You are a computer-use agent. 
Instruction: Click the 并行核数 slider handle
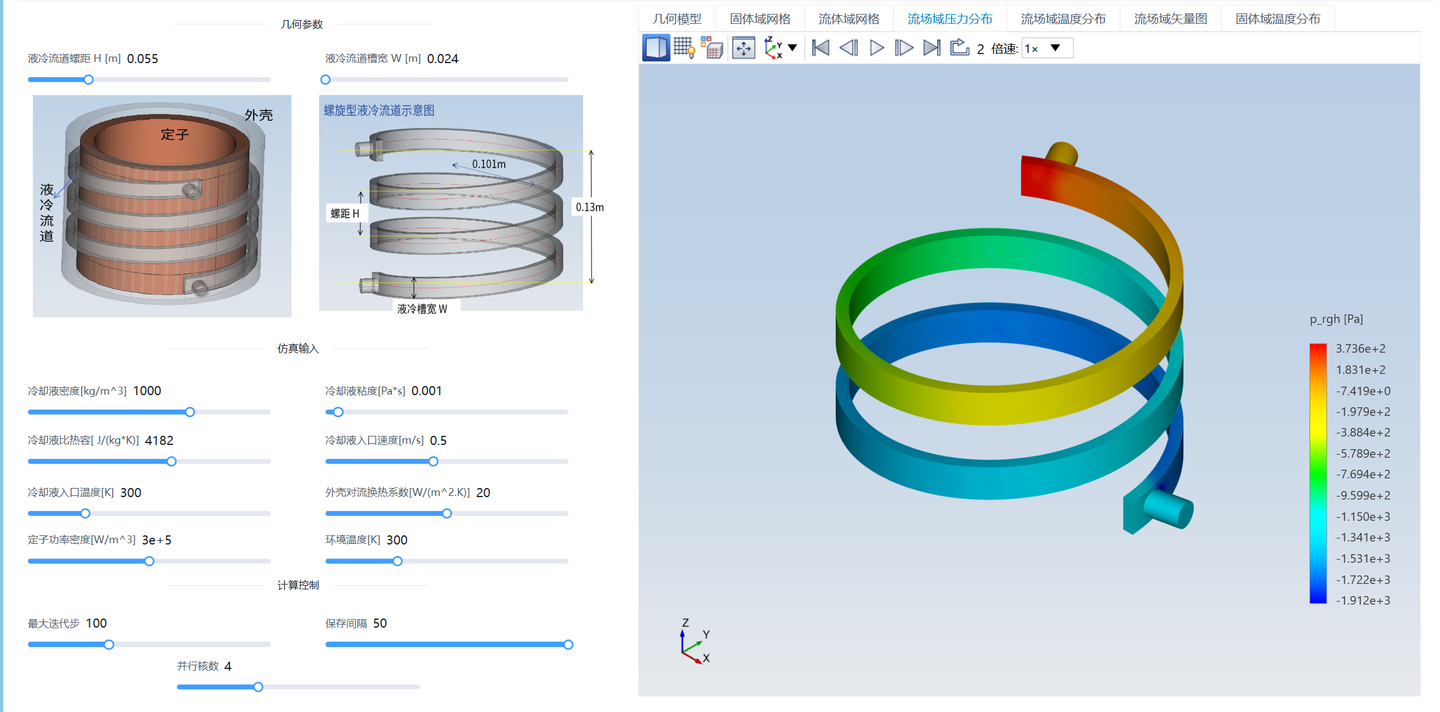click(258, 687)
